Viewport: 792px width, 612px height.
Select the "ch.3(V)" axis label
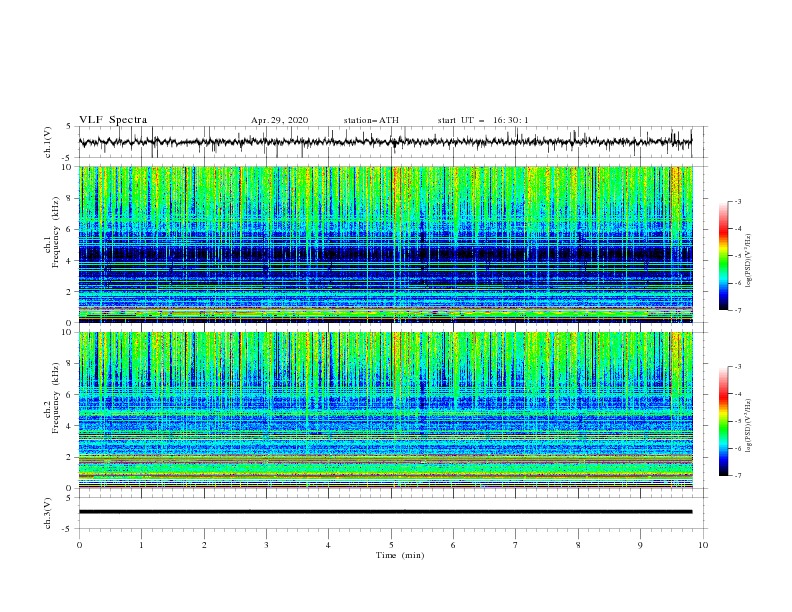48,513
